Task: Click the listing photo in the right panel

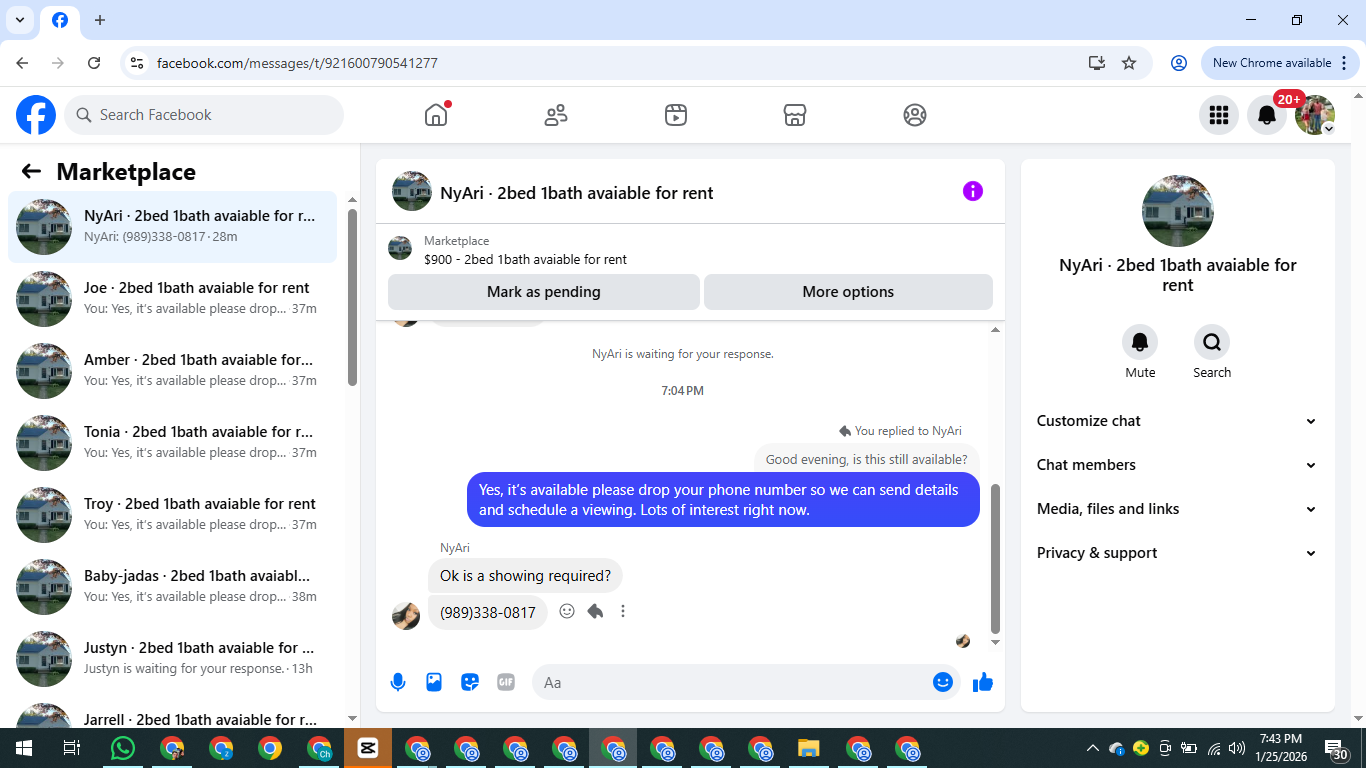Action: pos(1178,211)
